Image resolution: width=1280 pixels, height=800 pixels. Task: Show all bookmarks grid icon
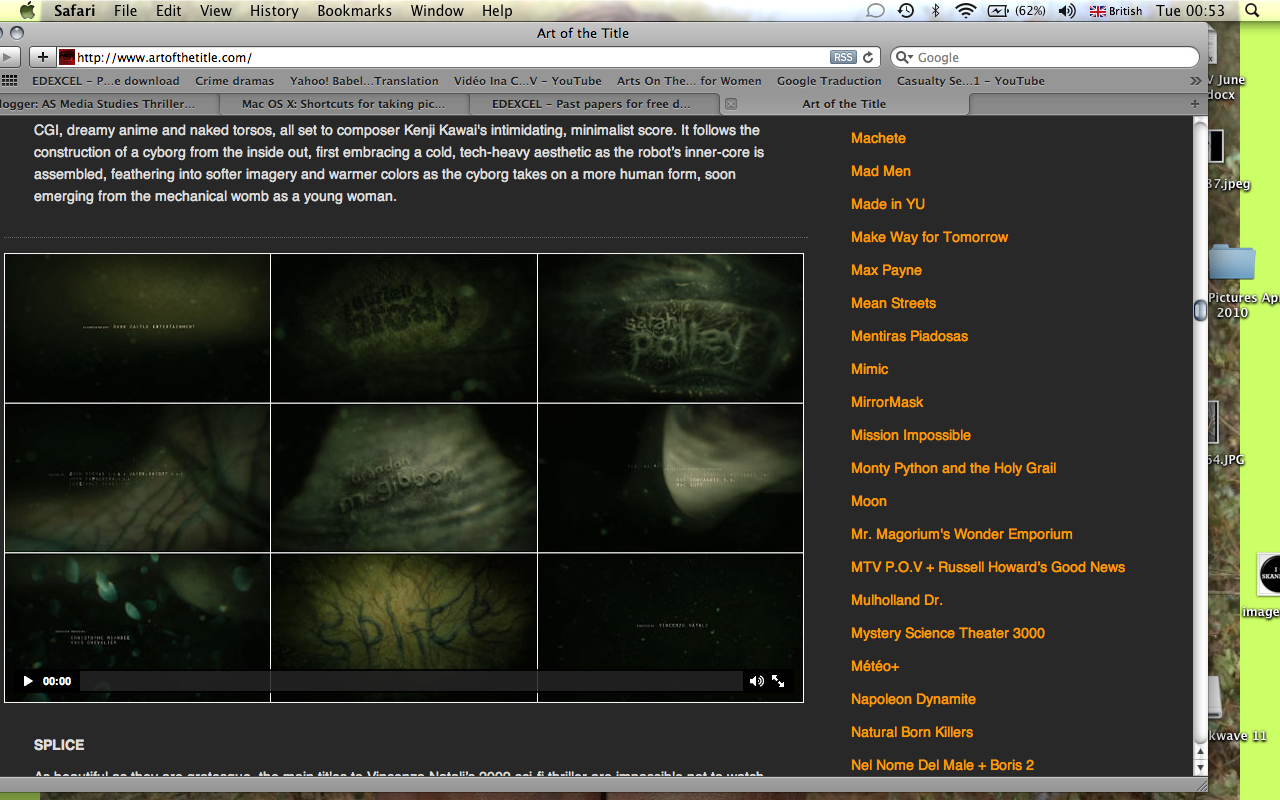coord(10,81)
